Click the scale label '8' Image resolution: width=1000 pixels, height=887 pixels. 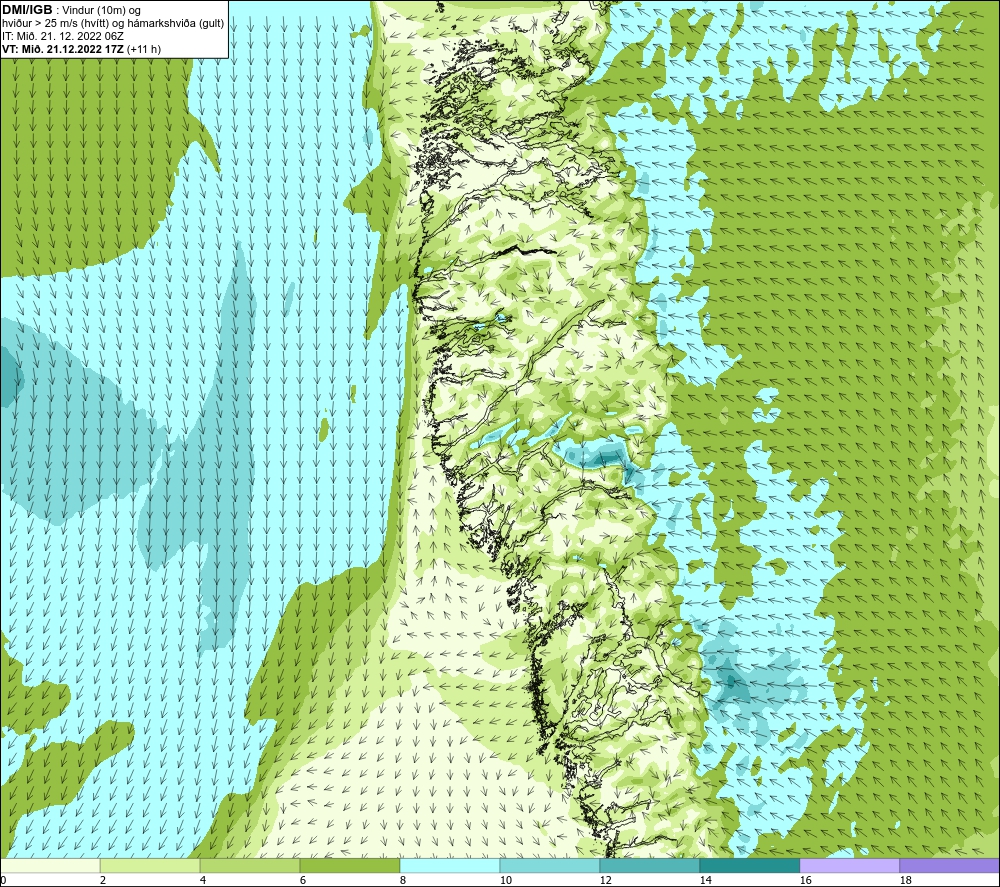pos(403,880)
